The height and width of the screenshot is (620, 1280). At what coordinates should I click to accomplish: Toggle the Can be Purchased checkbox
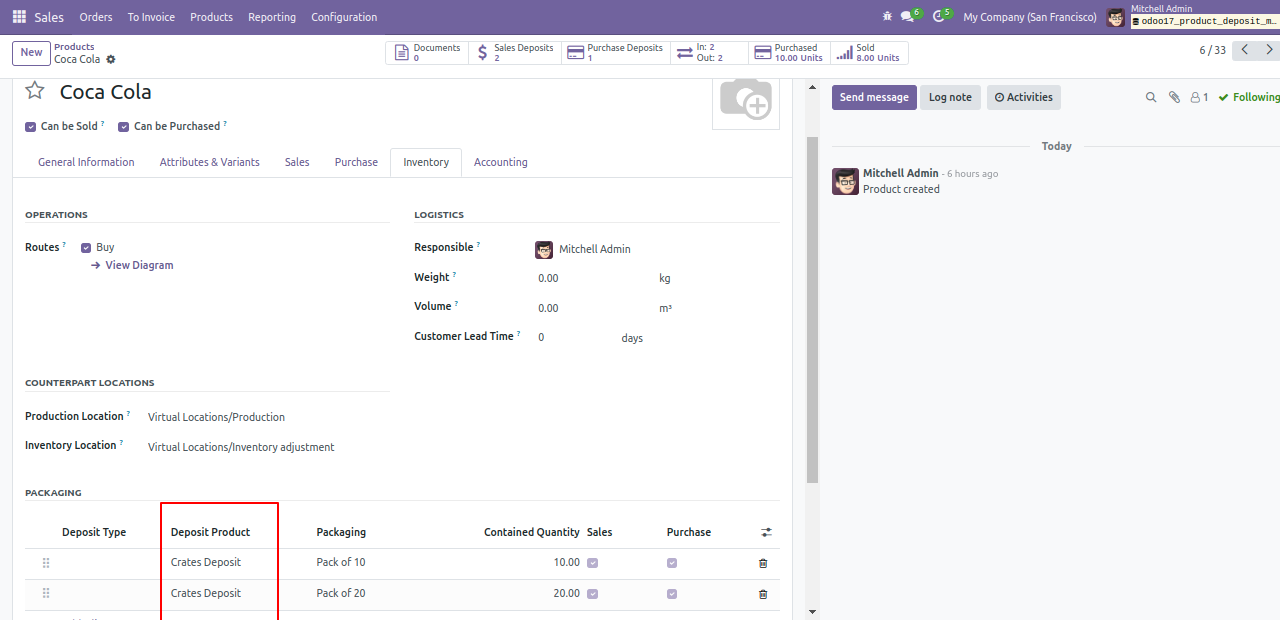tap(124, 127)
